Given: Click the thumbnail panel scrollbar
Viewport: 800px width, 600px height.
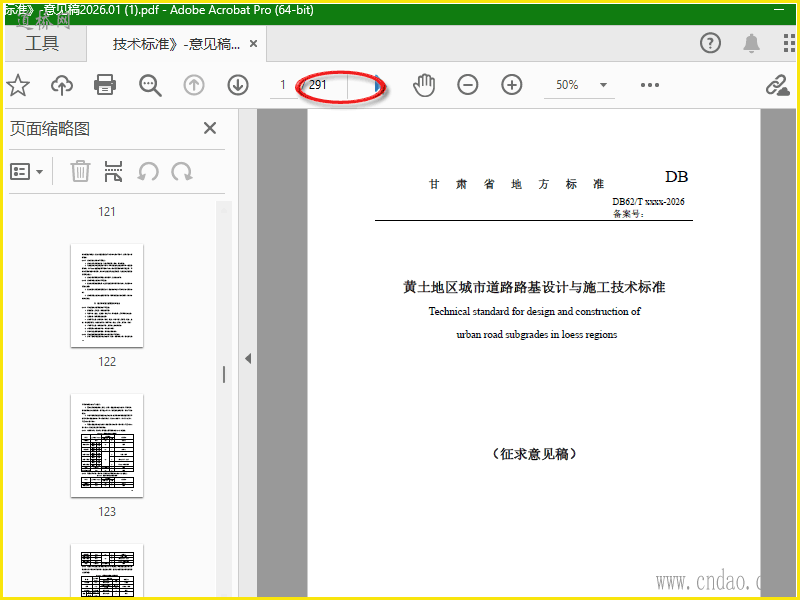Looking at the screenshot, I should pyautogui.click(x=224, y=374).
